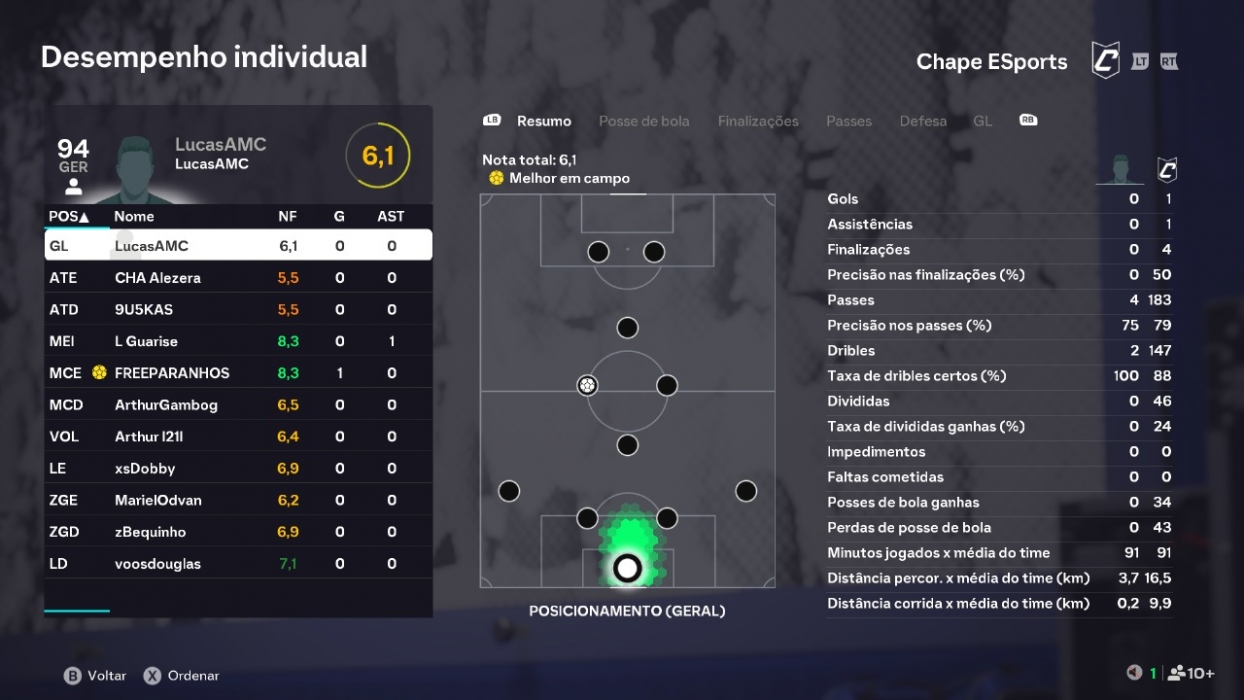Toggle POS column sort order arrow
The image size is (1244, 700).
pyautogui.click(x=82, y=216)
